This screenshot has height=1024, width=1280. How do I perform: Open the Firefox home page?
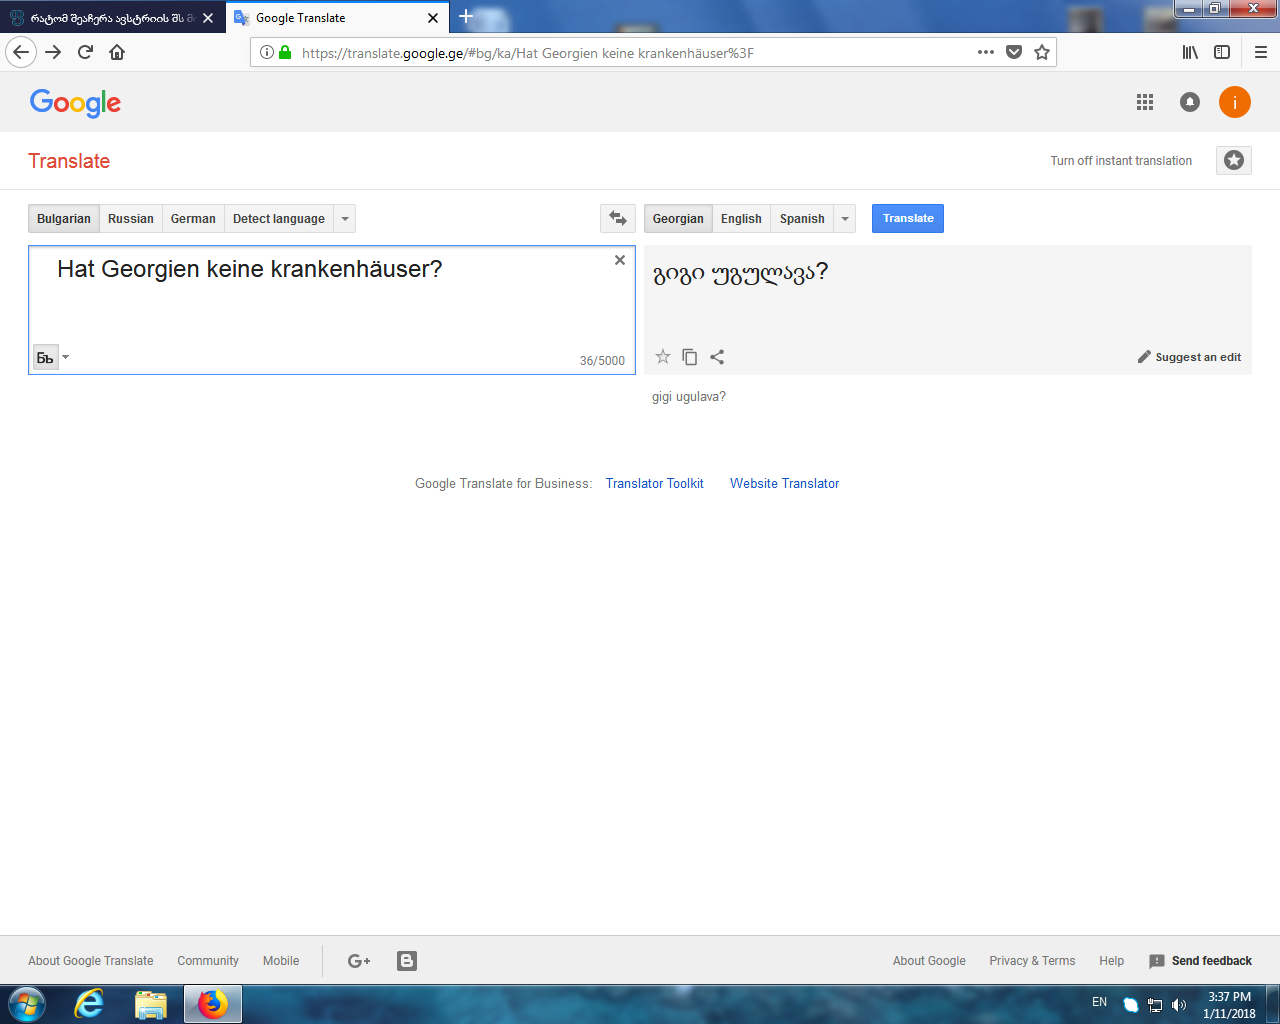point(117,52)
